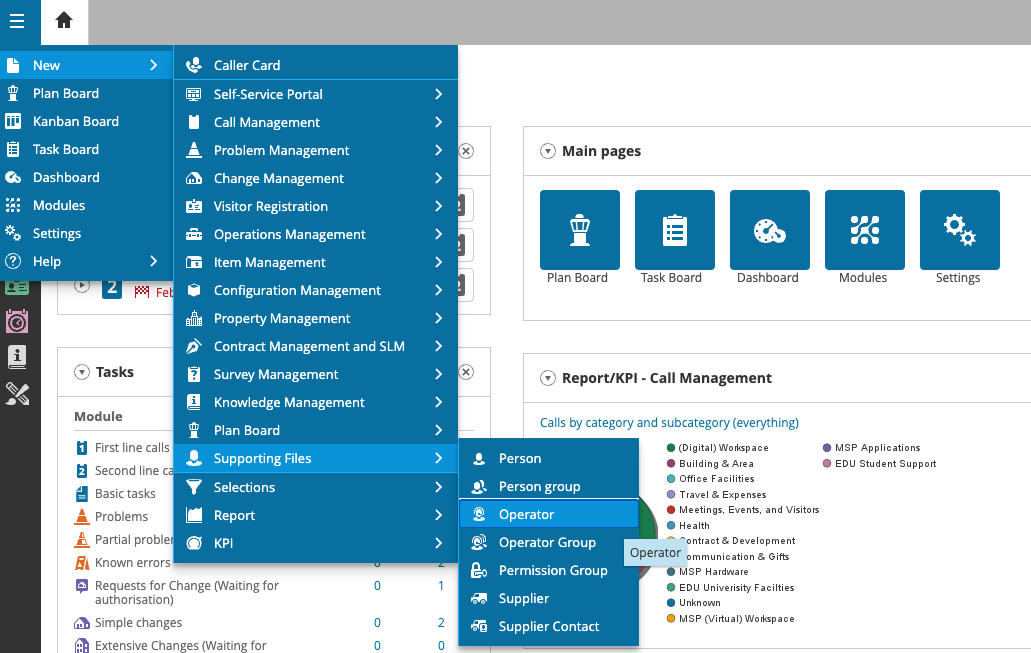Click the tools icon in left sidebar
The width and height of the screenshot is (1031, 653).
click(17, 393)
